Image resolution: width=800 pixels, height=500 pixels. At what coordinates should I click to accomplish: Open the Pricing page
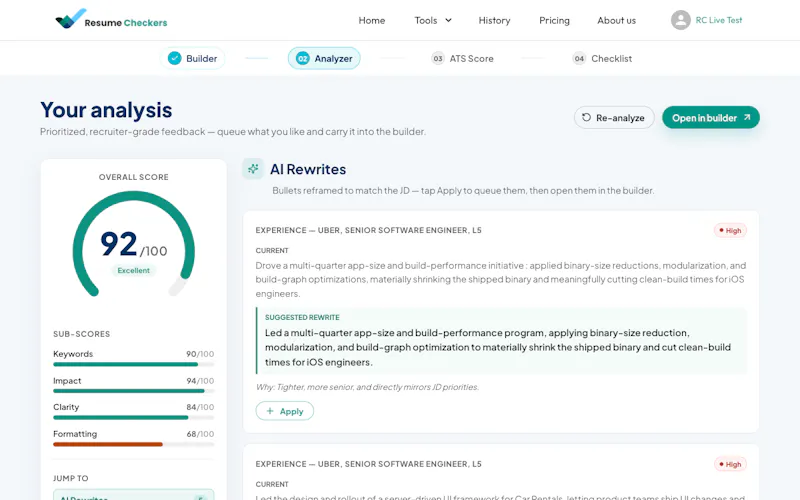[x=554, y=20]
